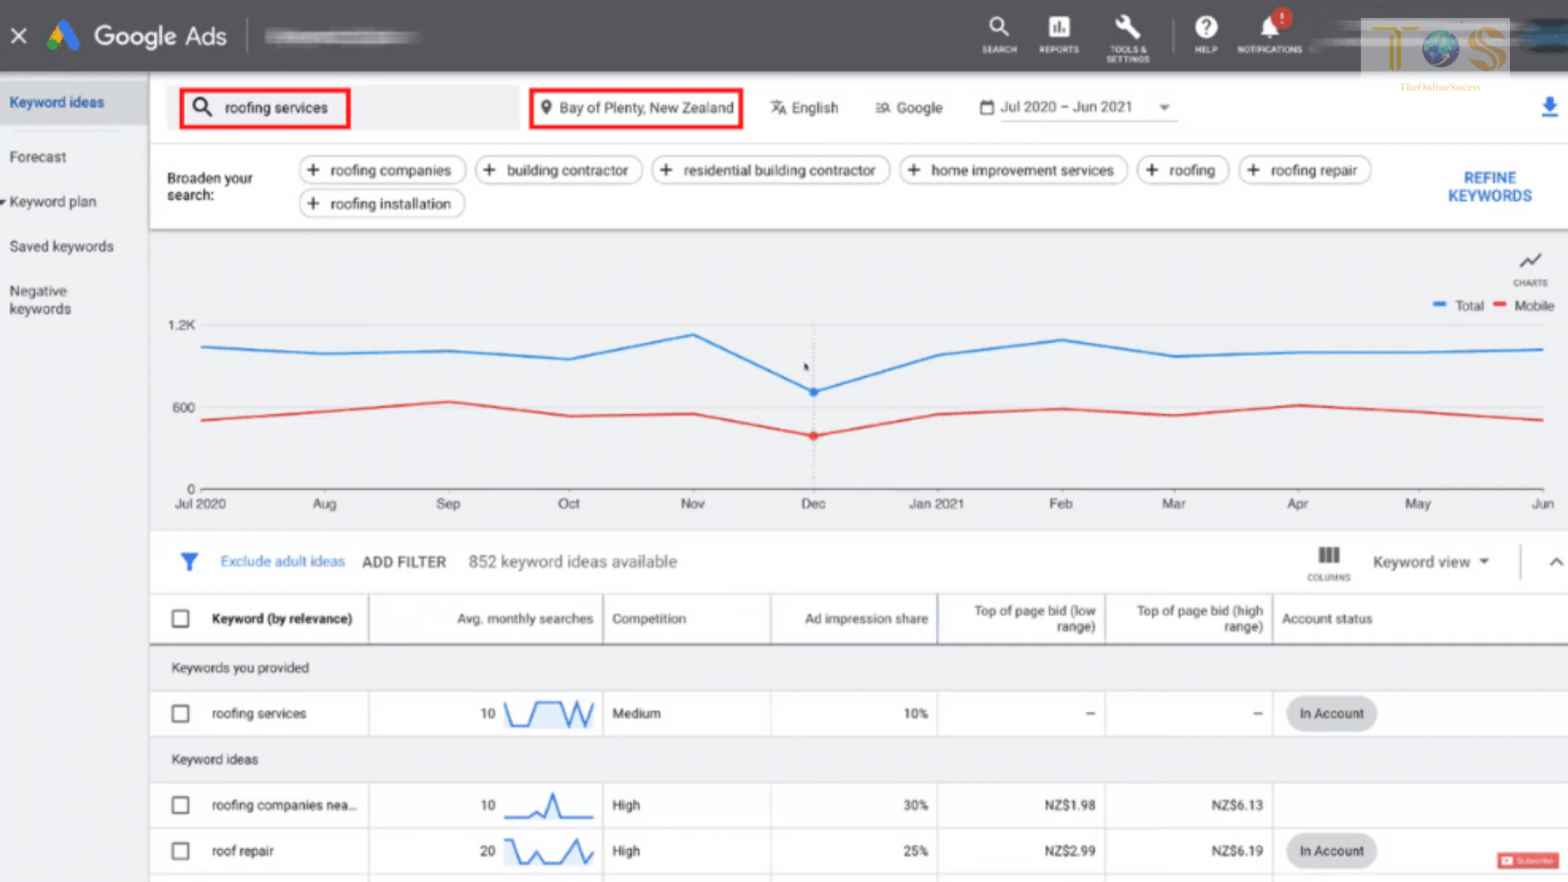1568x882 pixels.
Task: Click the NZ$6.13 high bid value
Action: 1237,805
